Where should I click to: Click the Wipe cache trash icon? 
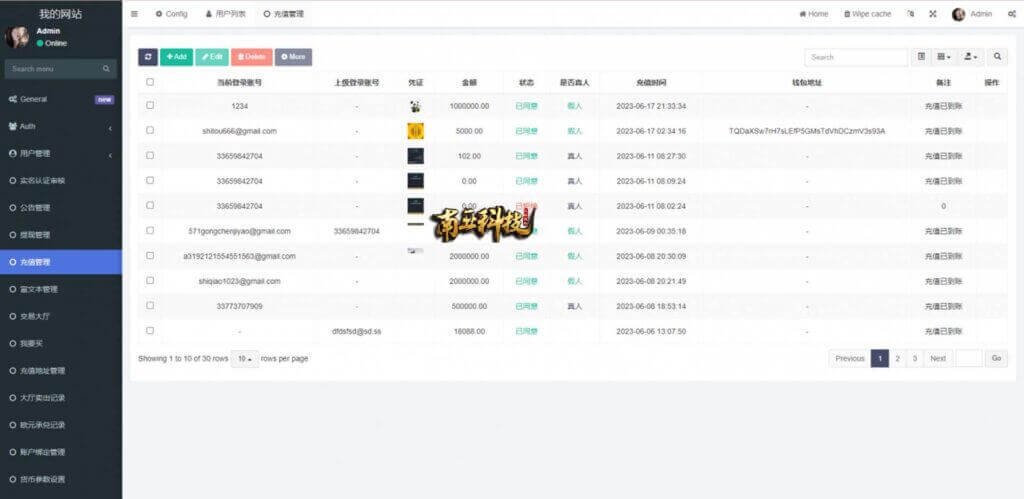pos(848,14)
